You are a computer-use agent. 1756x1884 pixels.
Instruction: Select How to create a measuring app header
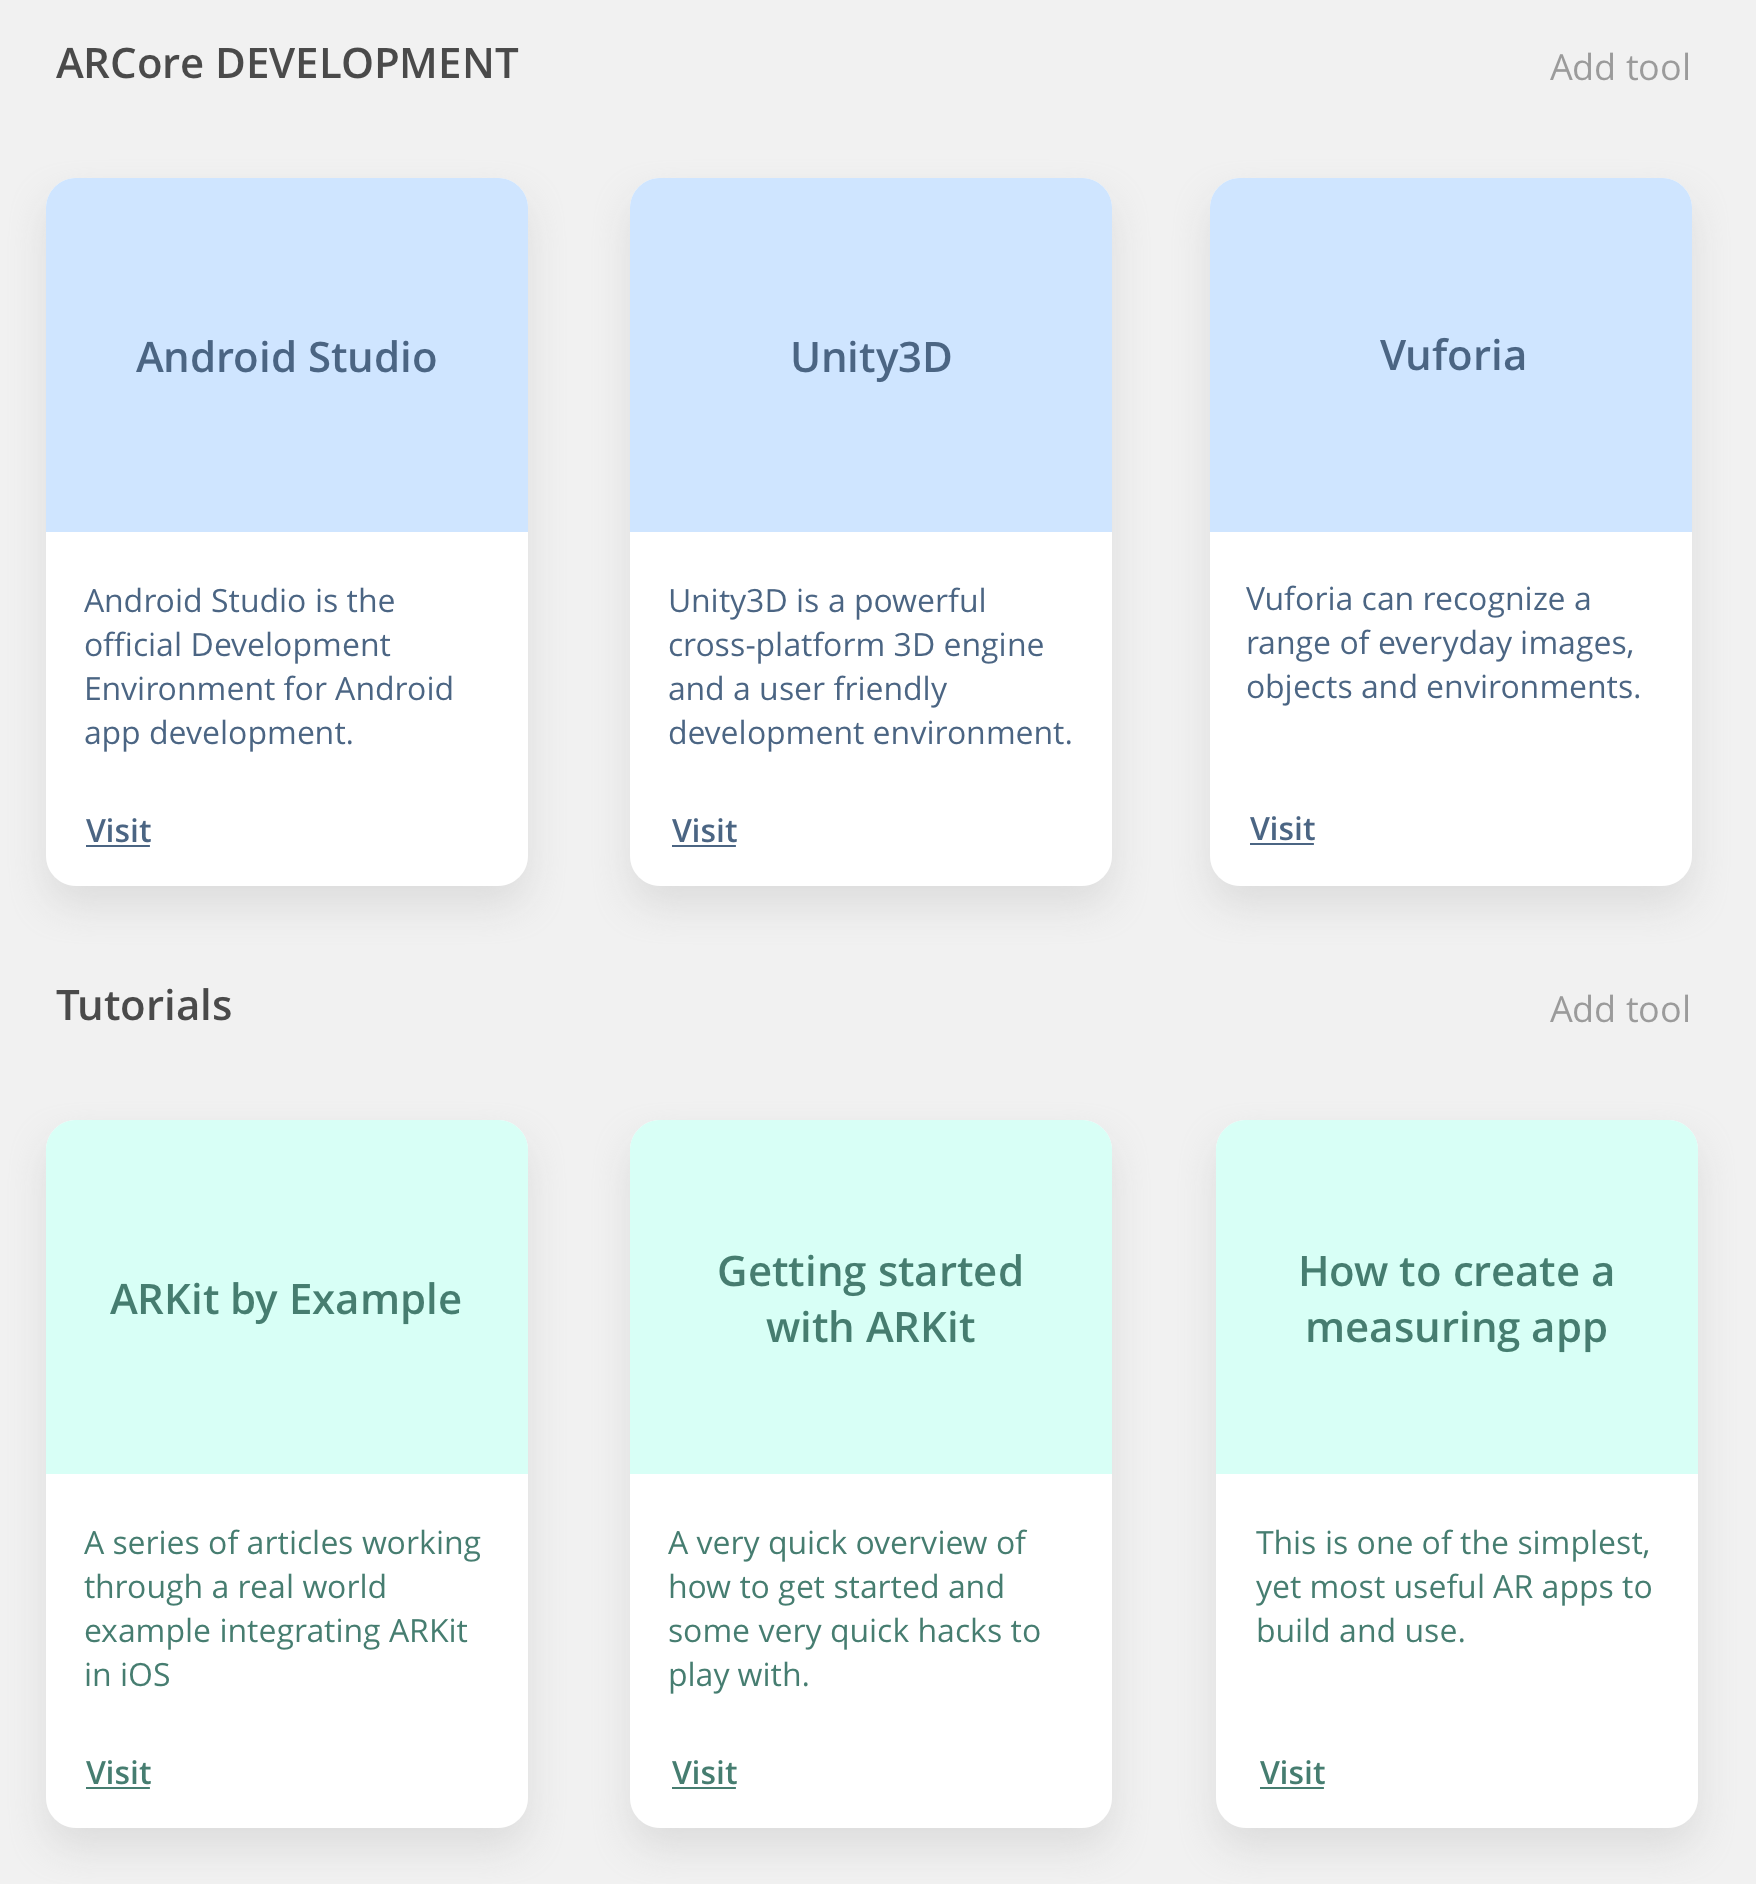click(x=1457, y=1297)
